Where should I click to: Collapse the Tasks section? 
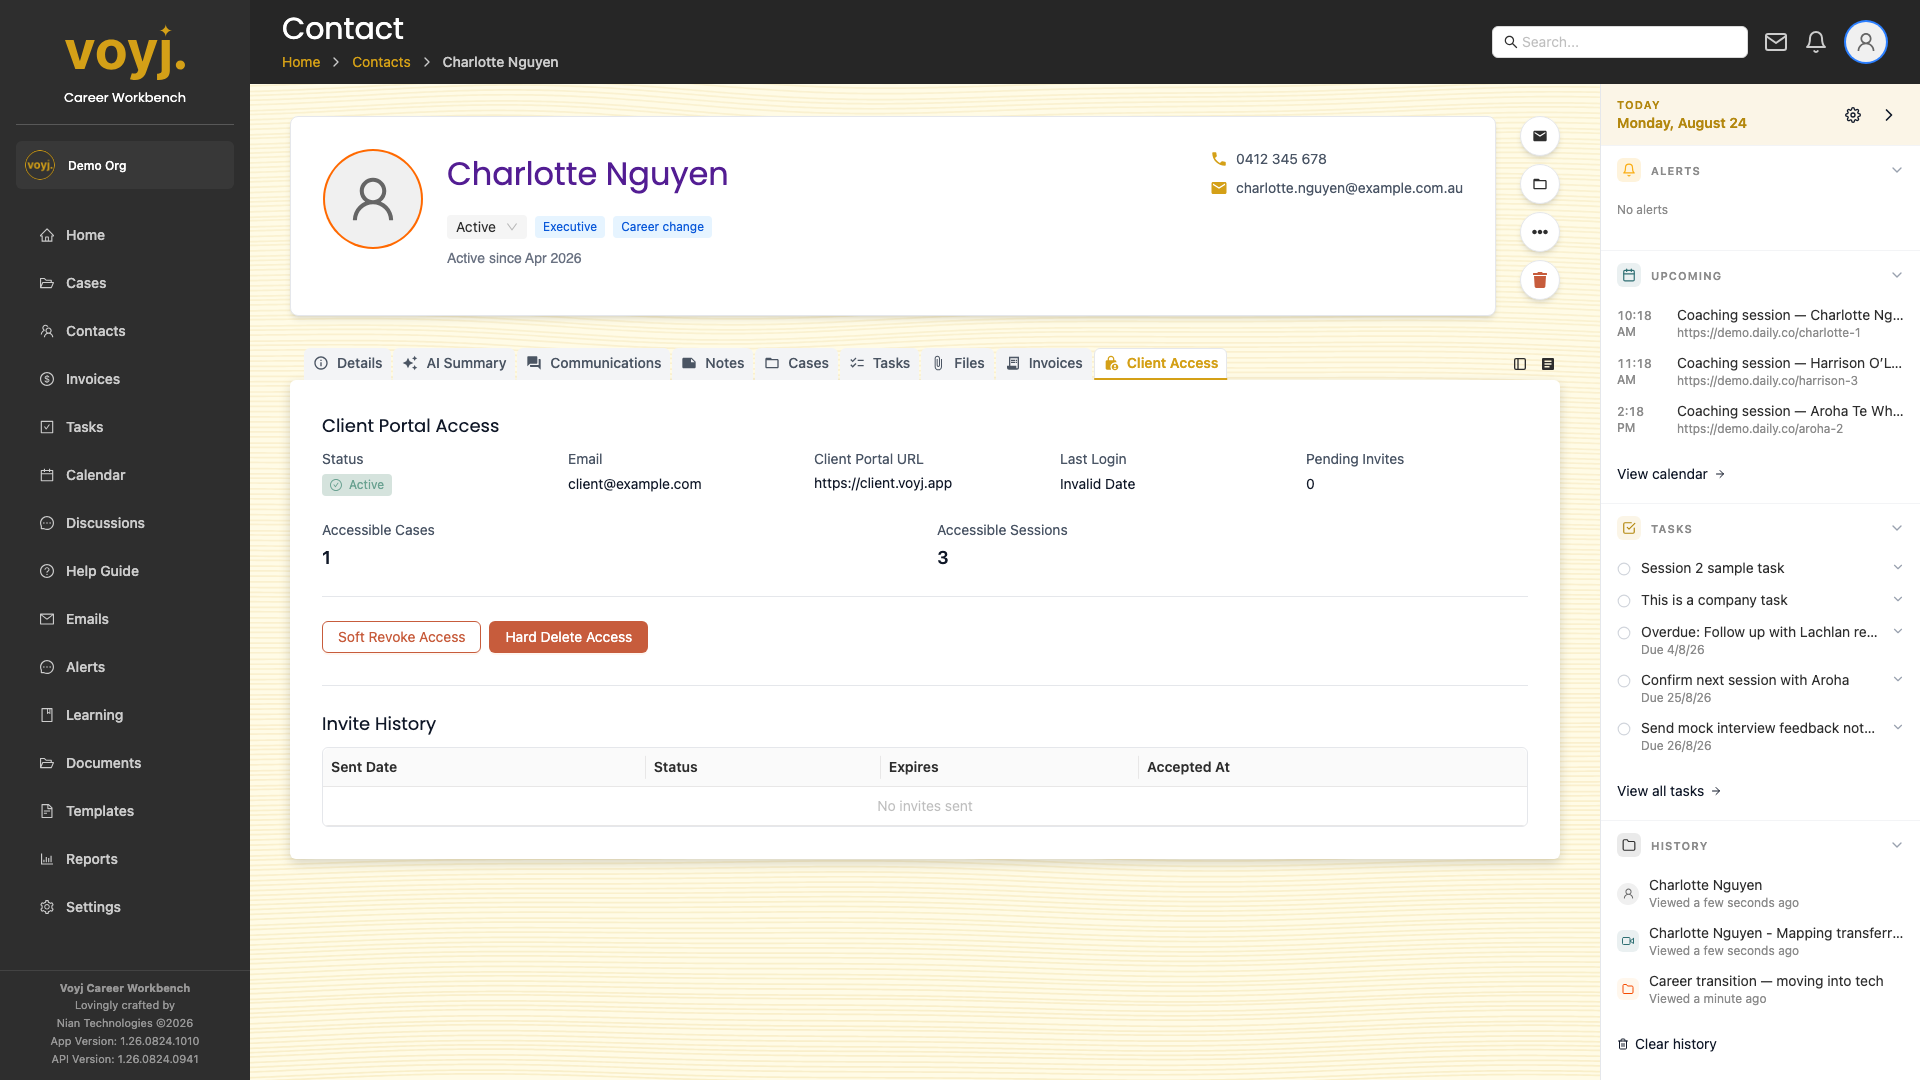[x=1896, y=528]
